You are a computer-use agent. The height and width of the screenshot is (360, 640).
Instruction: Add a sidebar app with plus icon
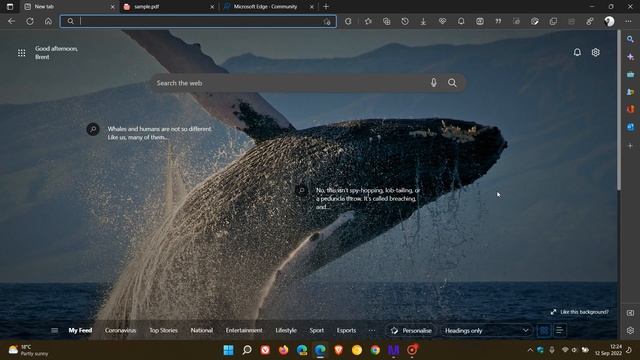pos(630,145)
